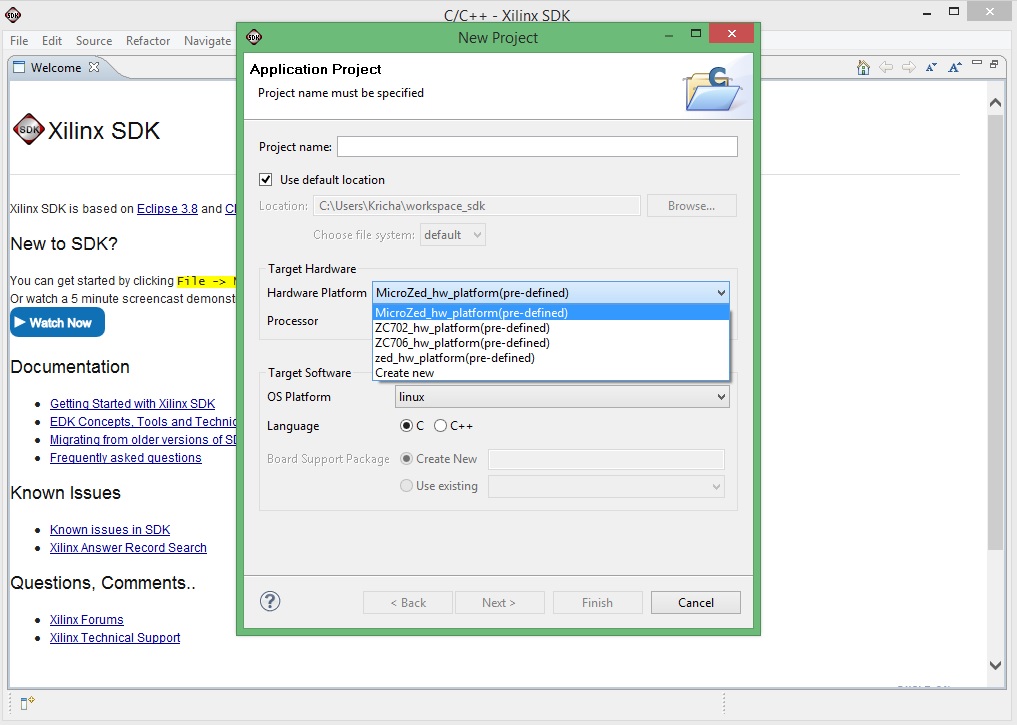Open the OS Platform linux dropdown
1017x725 pixels.
pos(562,397)
